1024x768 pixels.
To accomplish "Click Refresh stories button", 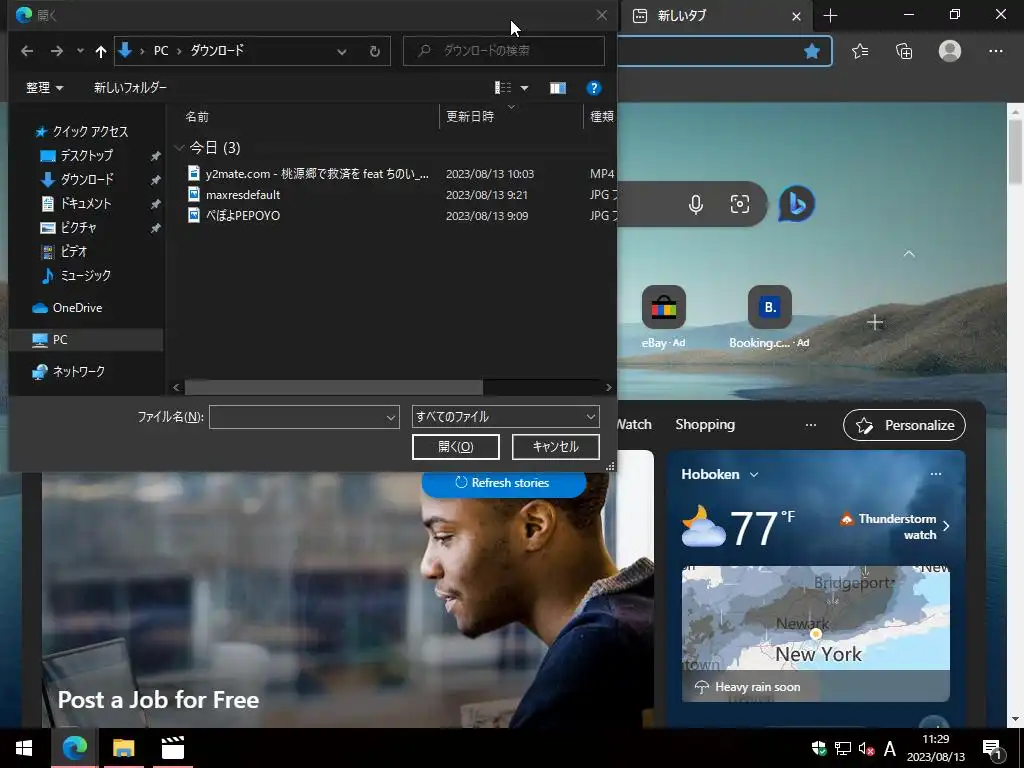I will [x=503, y=483].
